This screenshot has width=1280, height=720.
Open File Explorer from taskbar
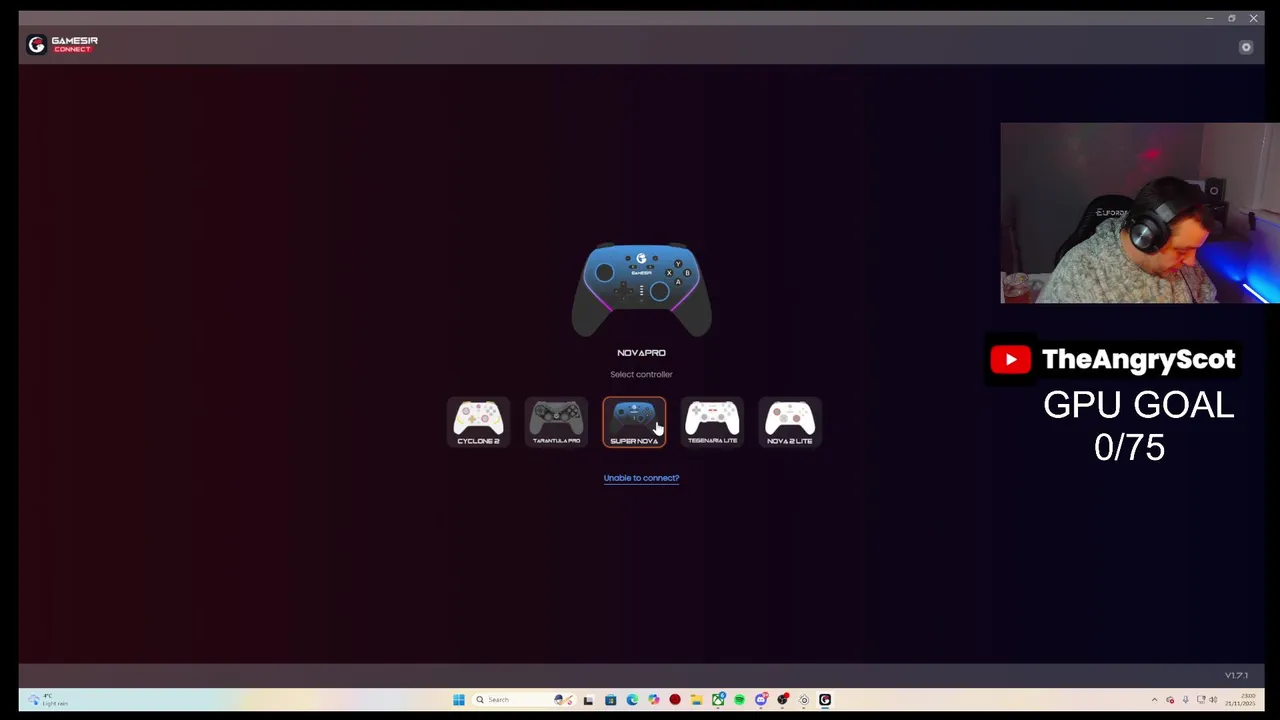(696, 700)
